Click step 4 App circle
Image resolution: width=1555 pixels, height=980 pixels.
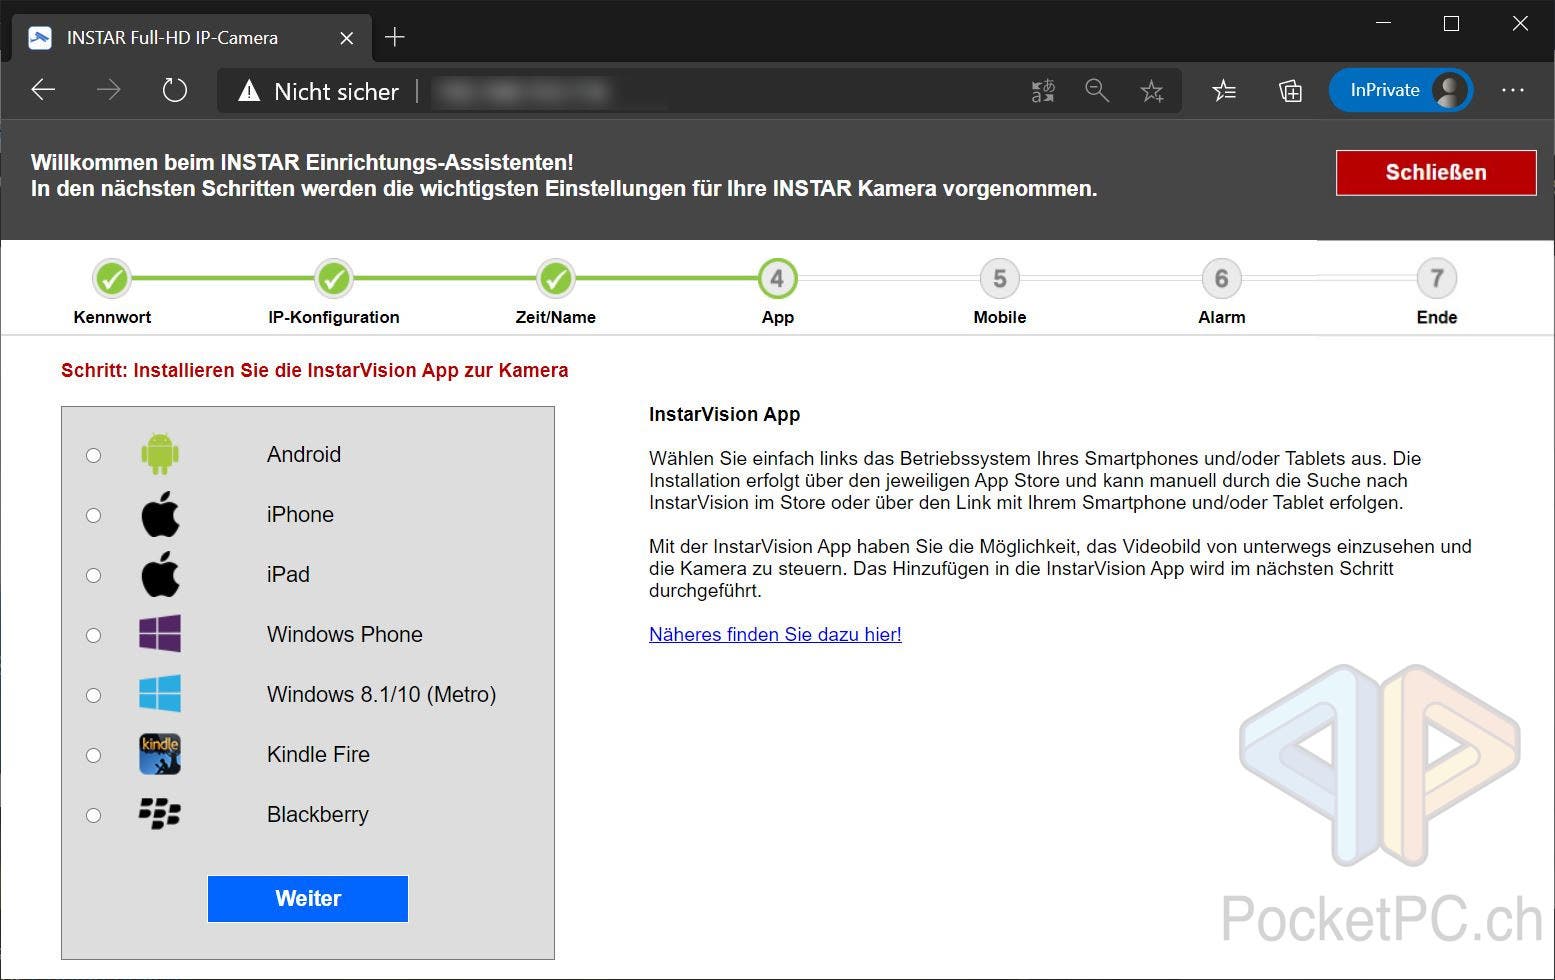pyautogui.click(x=778, y=279)
